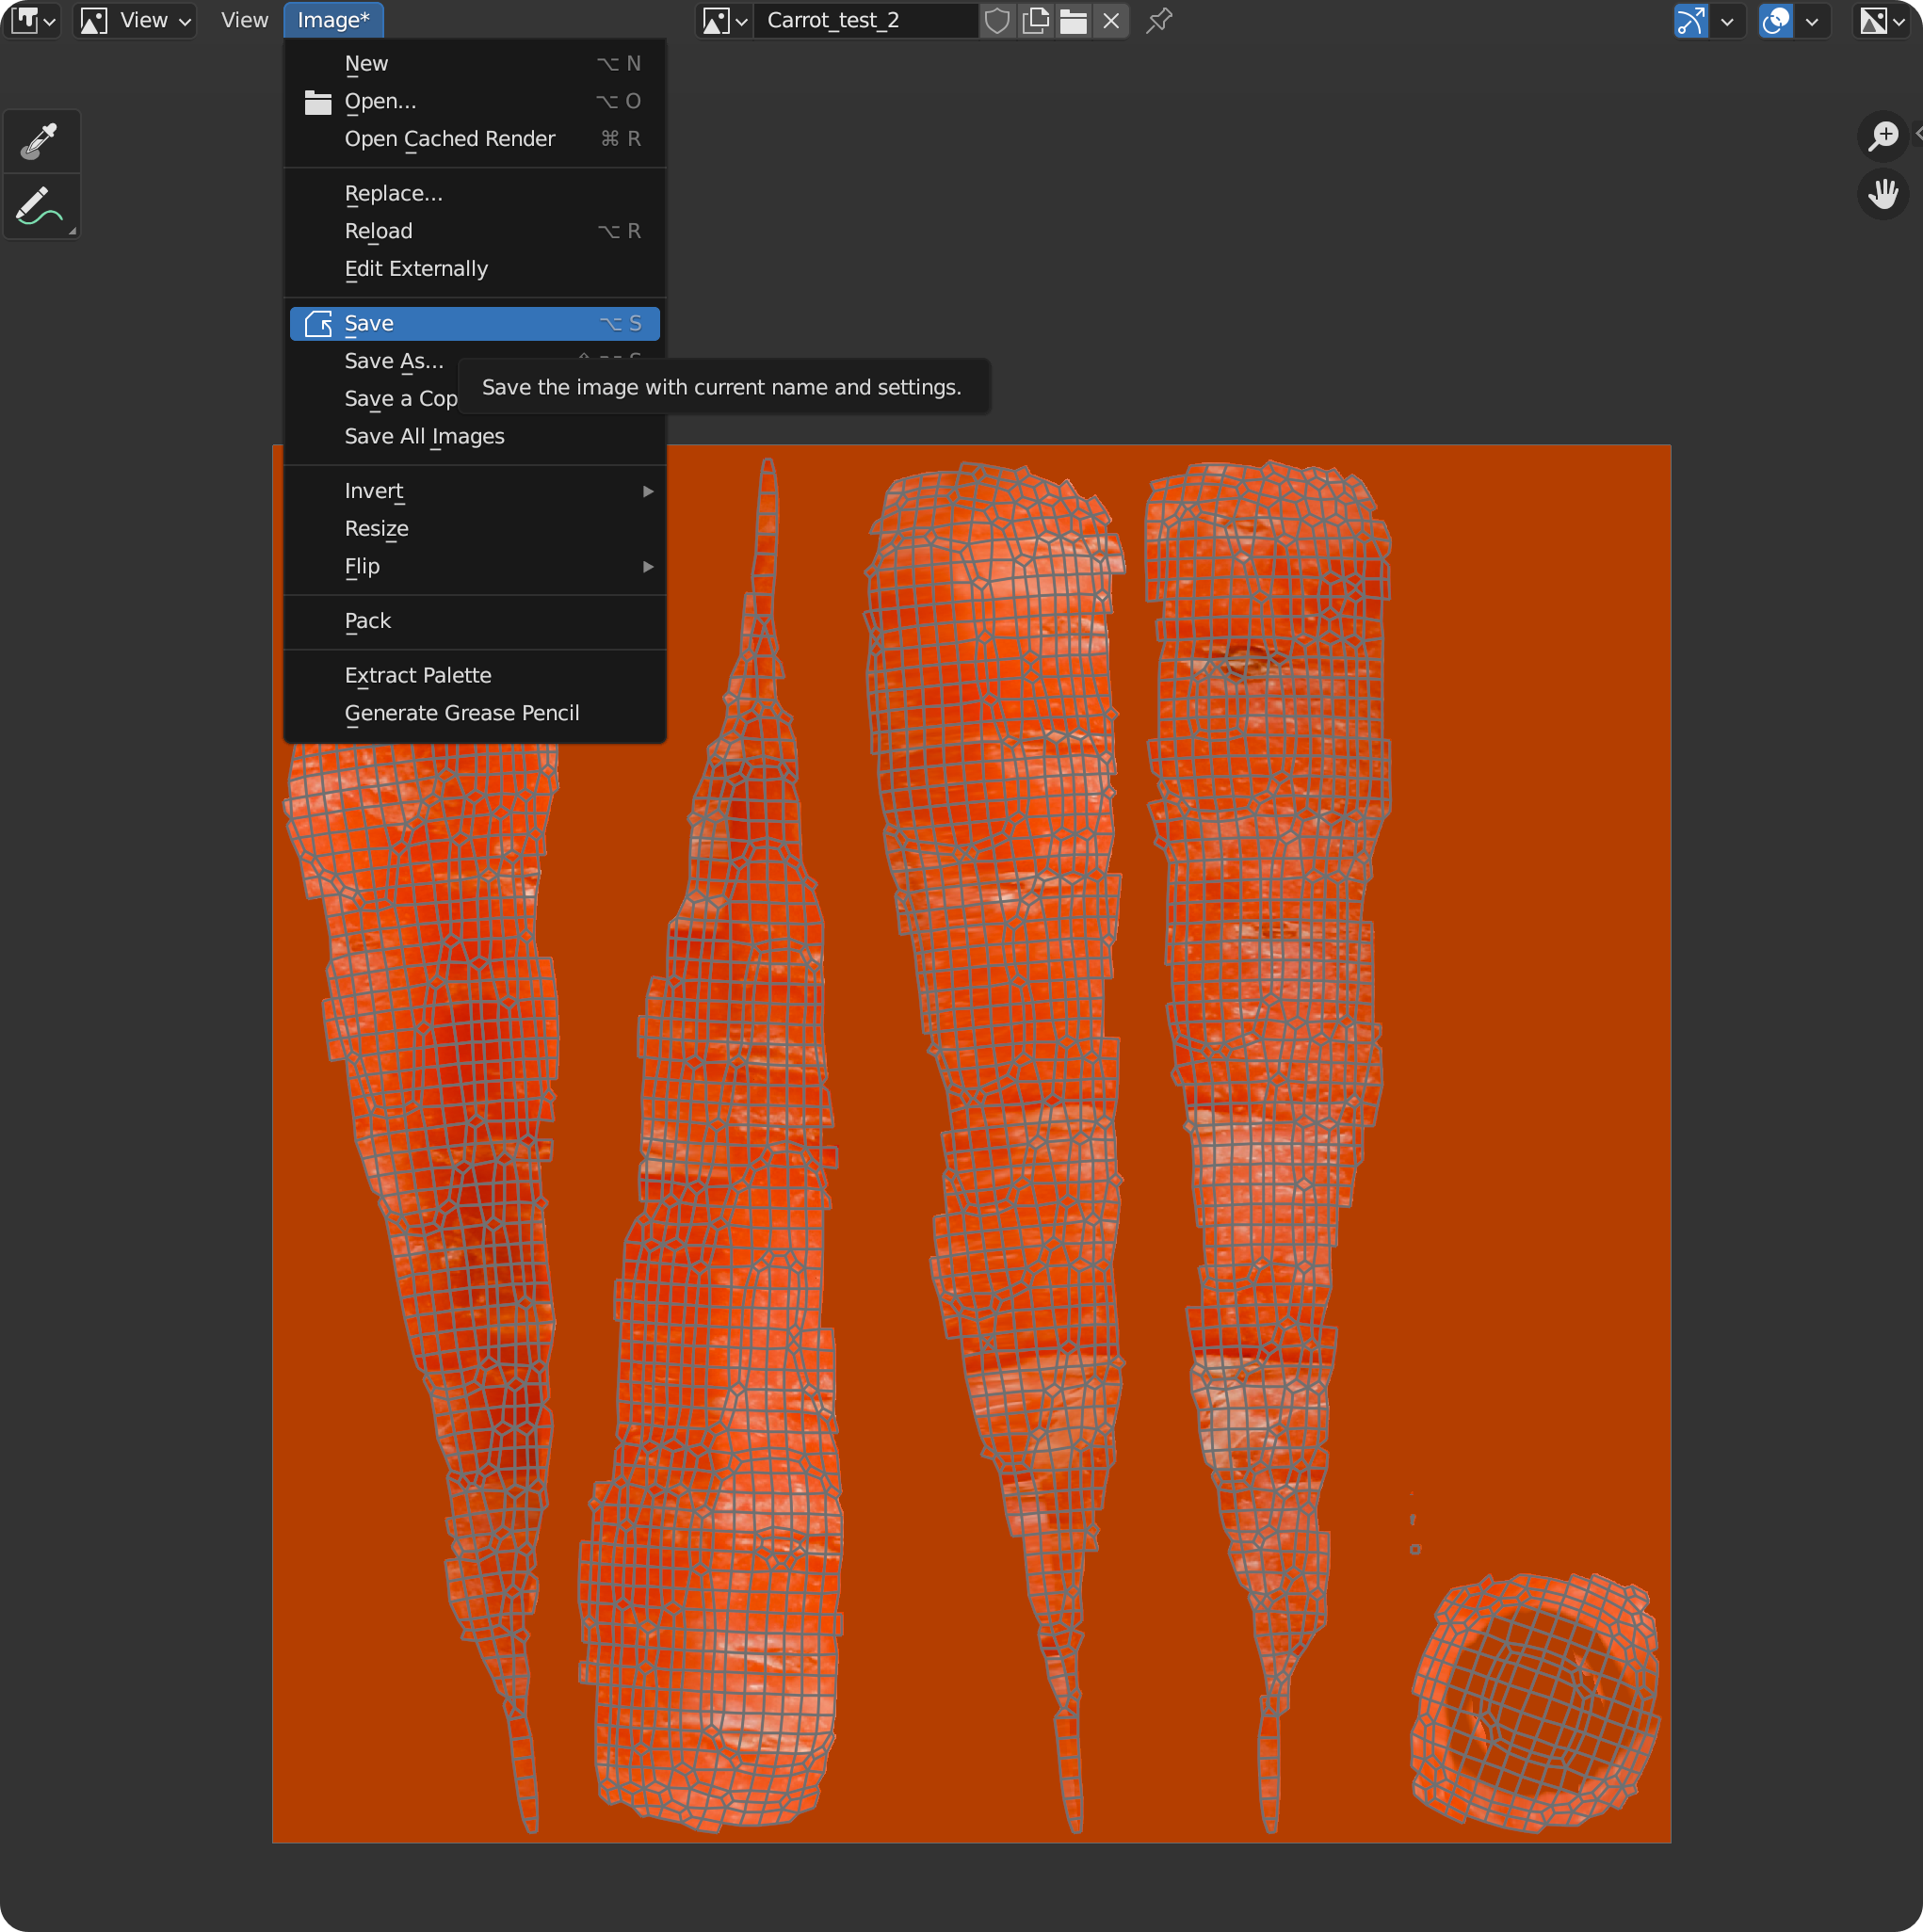1923x1932 pixels.
Task: Click Extract Palette entry
Action: pyautogui.click(x=418, y=675)
